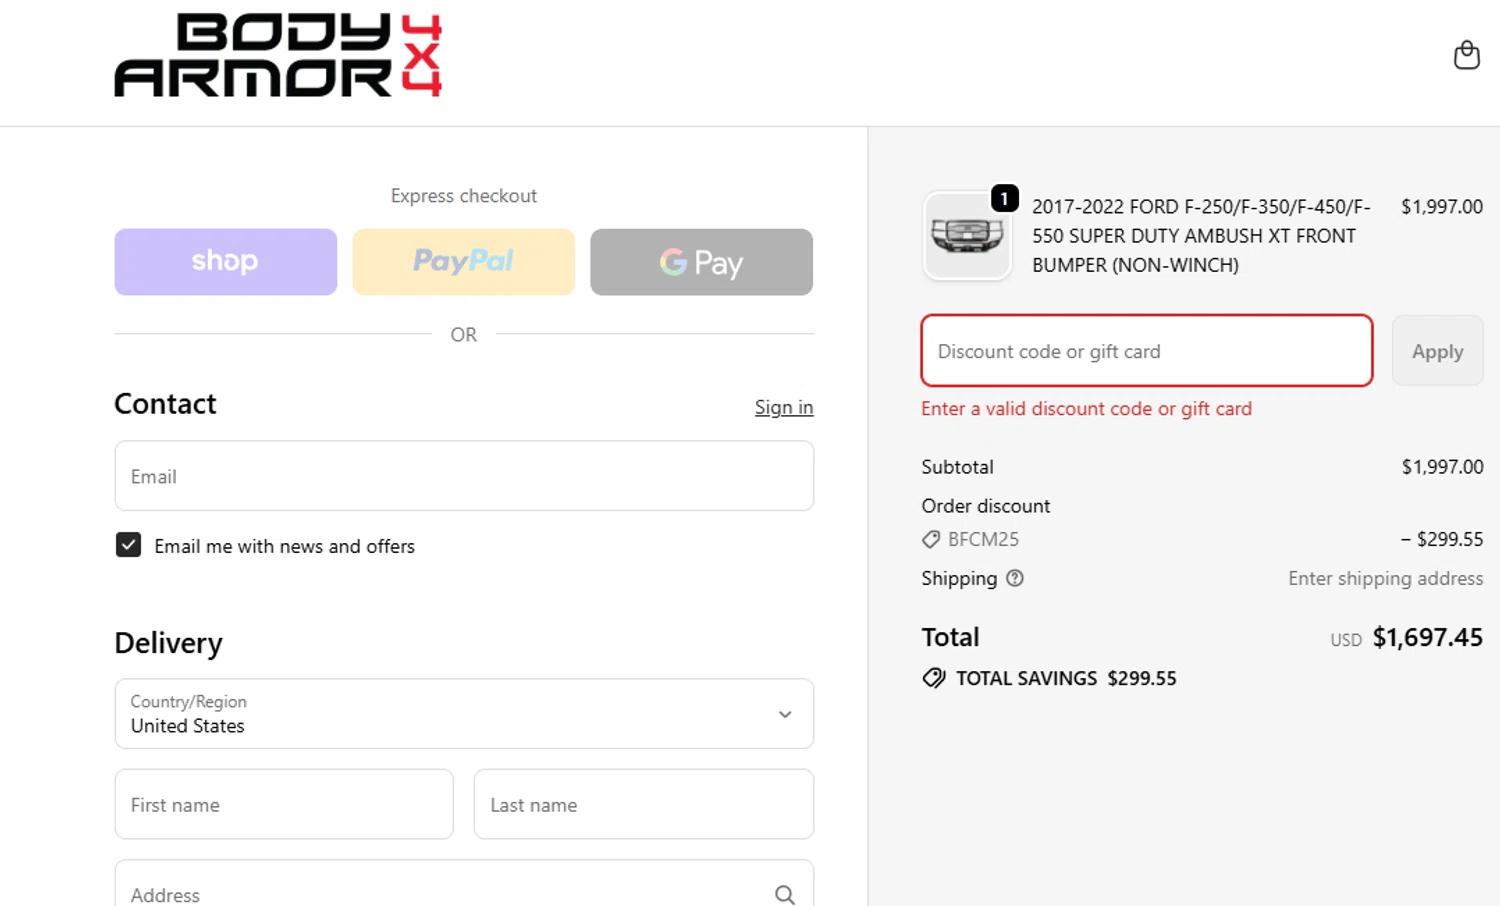Viewport: 1500px width, 906px height.
Task: Click the front bumper product thumbnail
Action: coord(967,236)
